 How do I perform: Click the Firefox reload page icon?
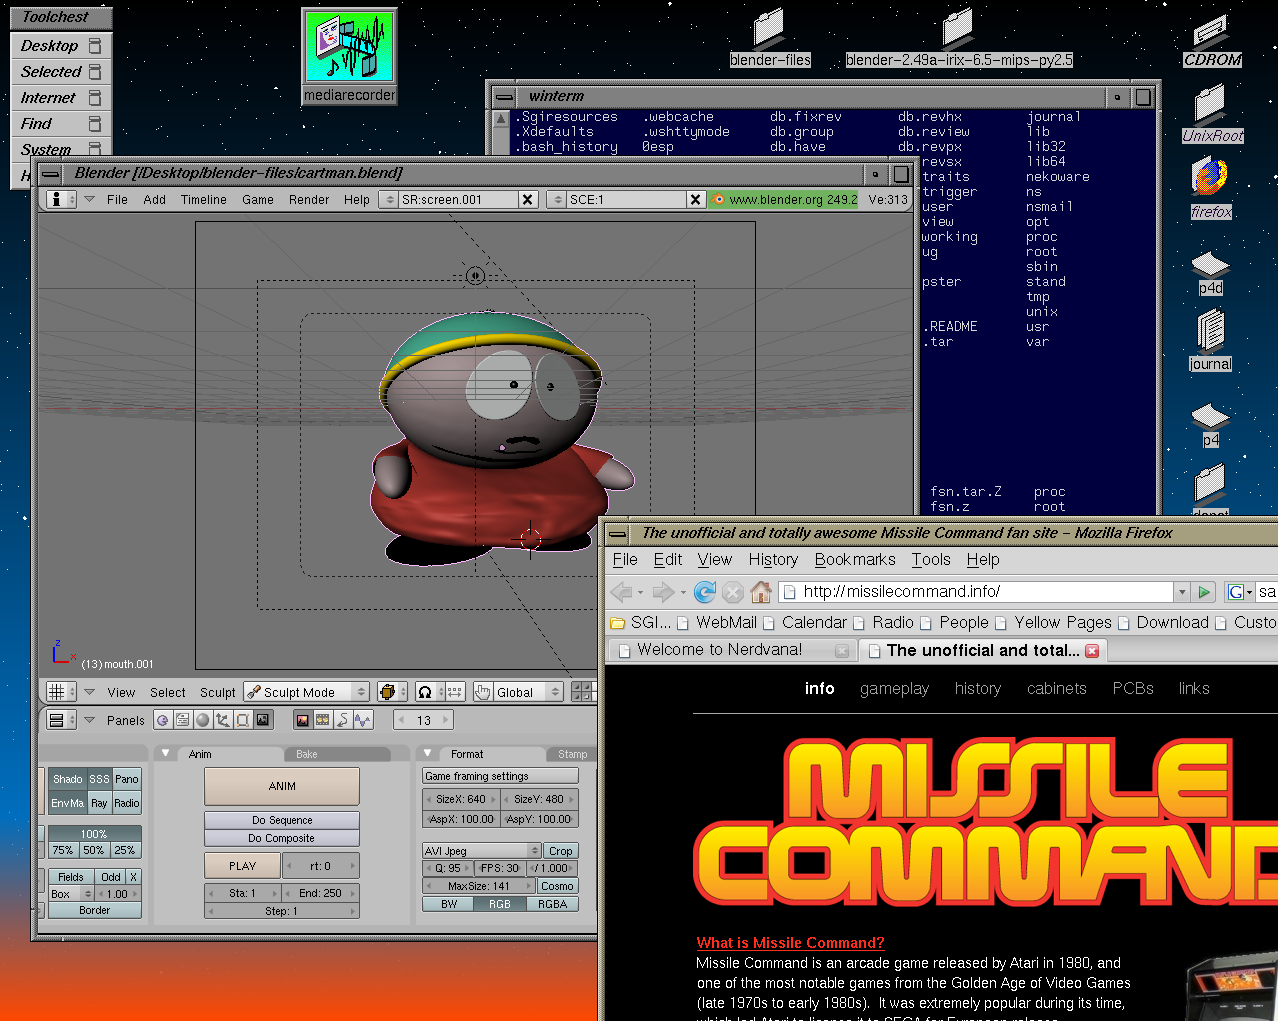pyautogui.click(x=705, y=592)
